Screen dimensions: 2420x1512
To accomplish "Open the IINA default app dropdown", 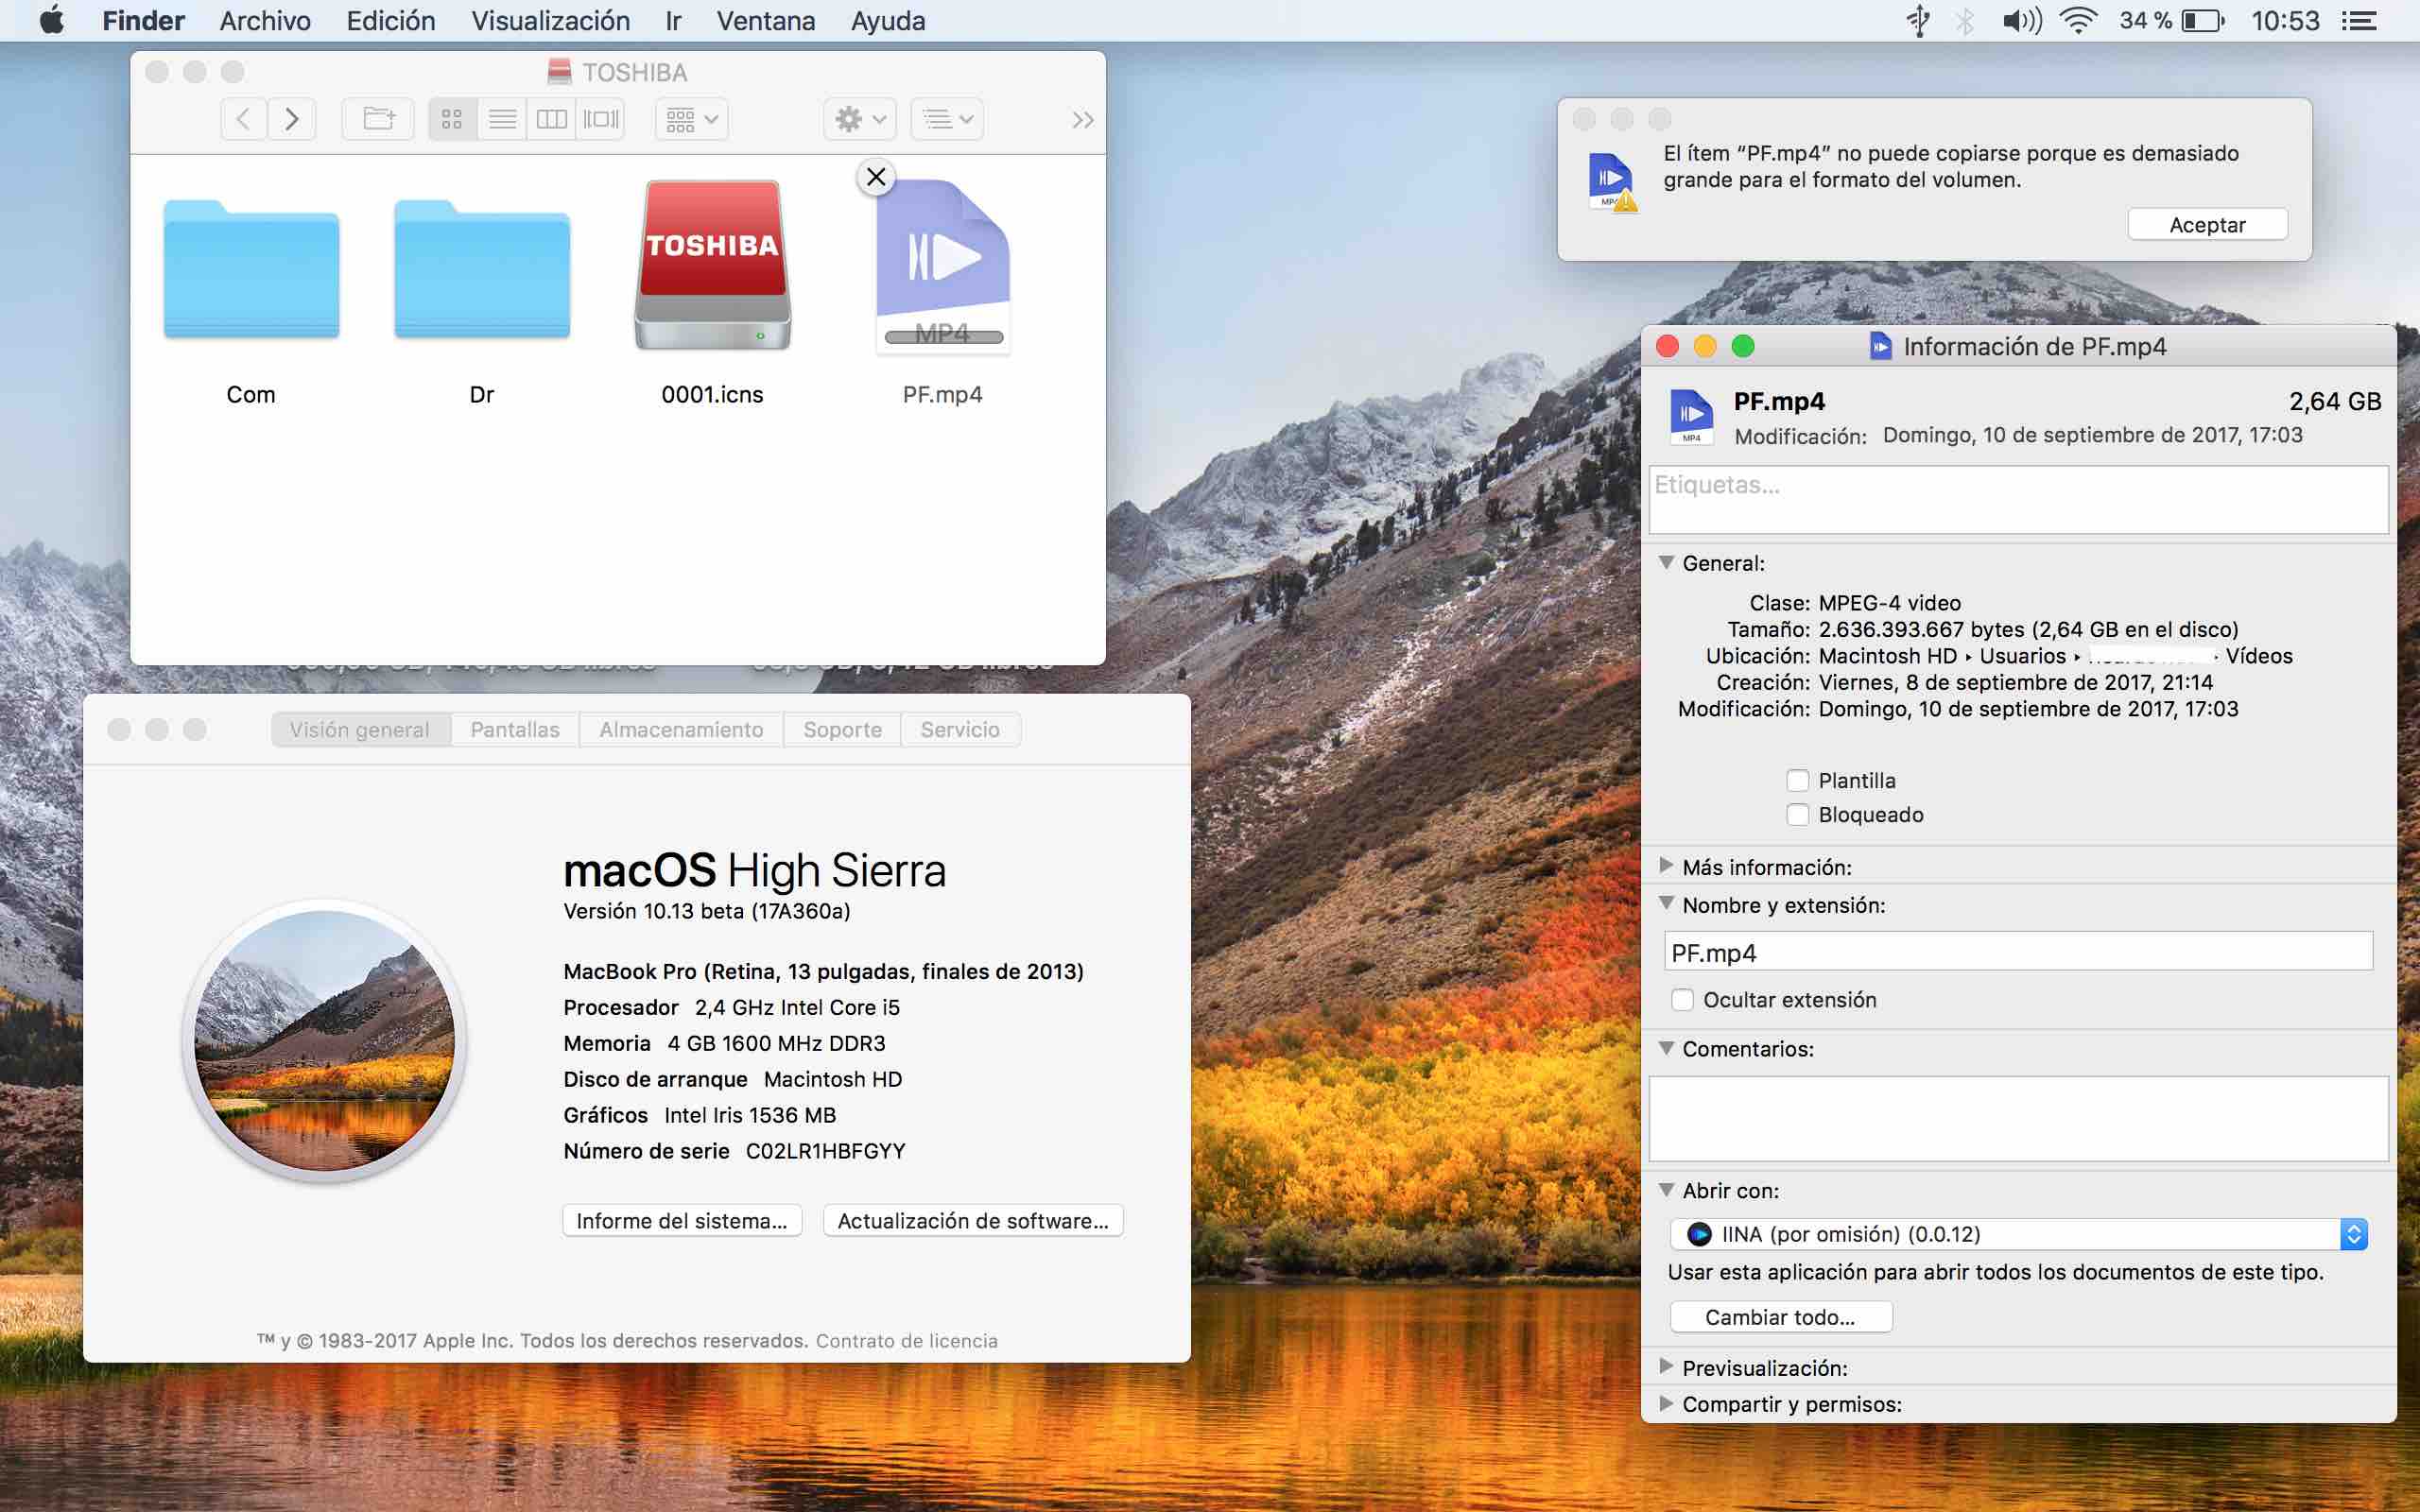I will click(x=2018, y=1234).
